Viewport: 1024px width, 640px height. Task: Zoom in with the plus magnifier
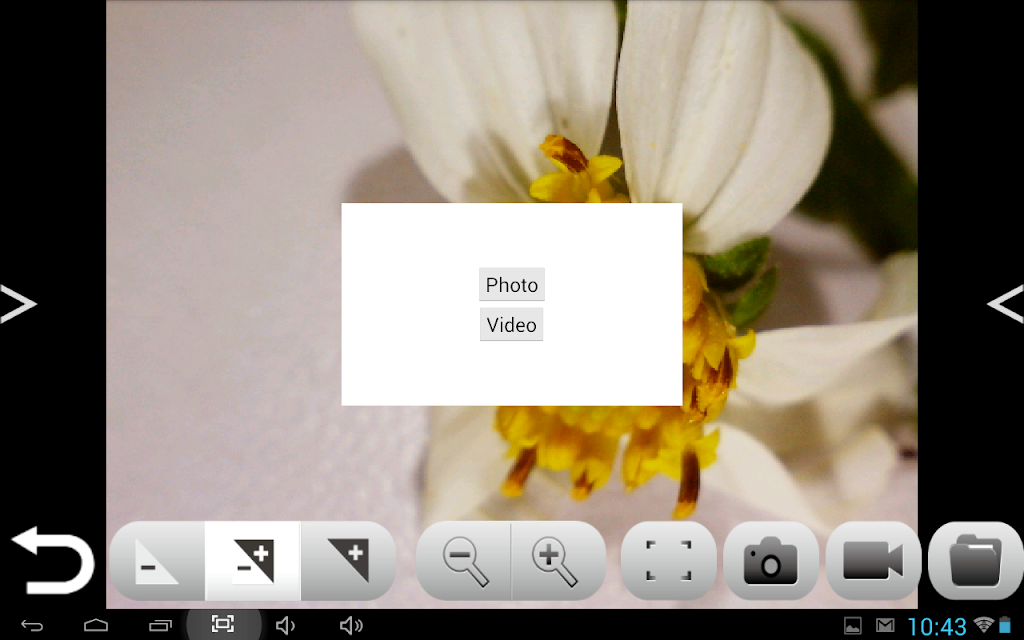coord(558,561)
